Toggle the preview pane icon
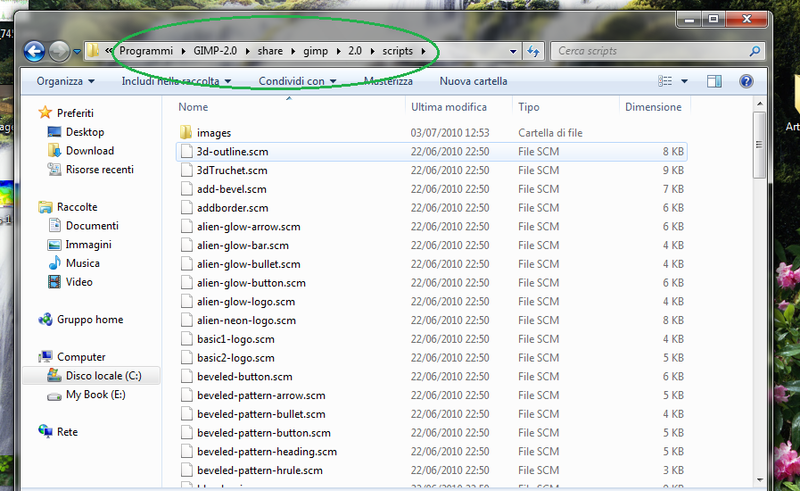This screenshot has width=800, height=491. (x=714, y=81)
